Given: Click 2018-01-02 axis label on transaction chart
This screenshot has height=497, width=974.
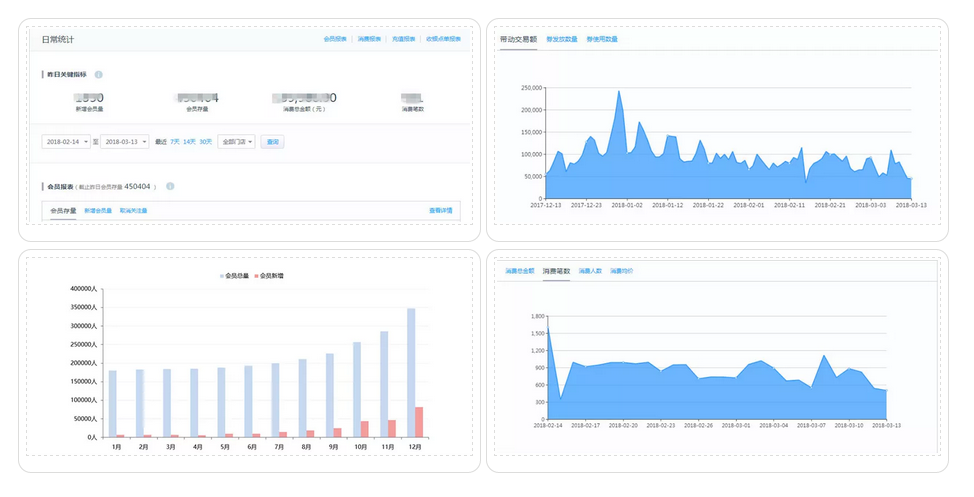Looking at the screenshot, I should (x=627, y=205).
